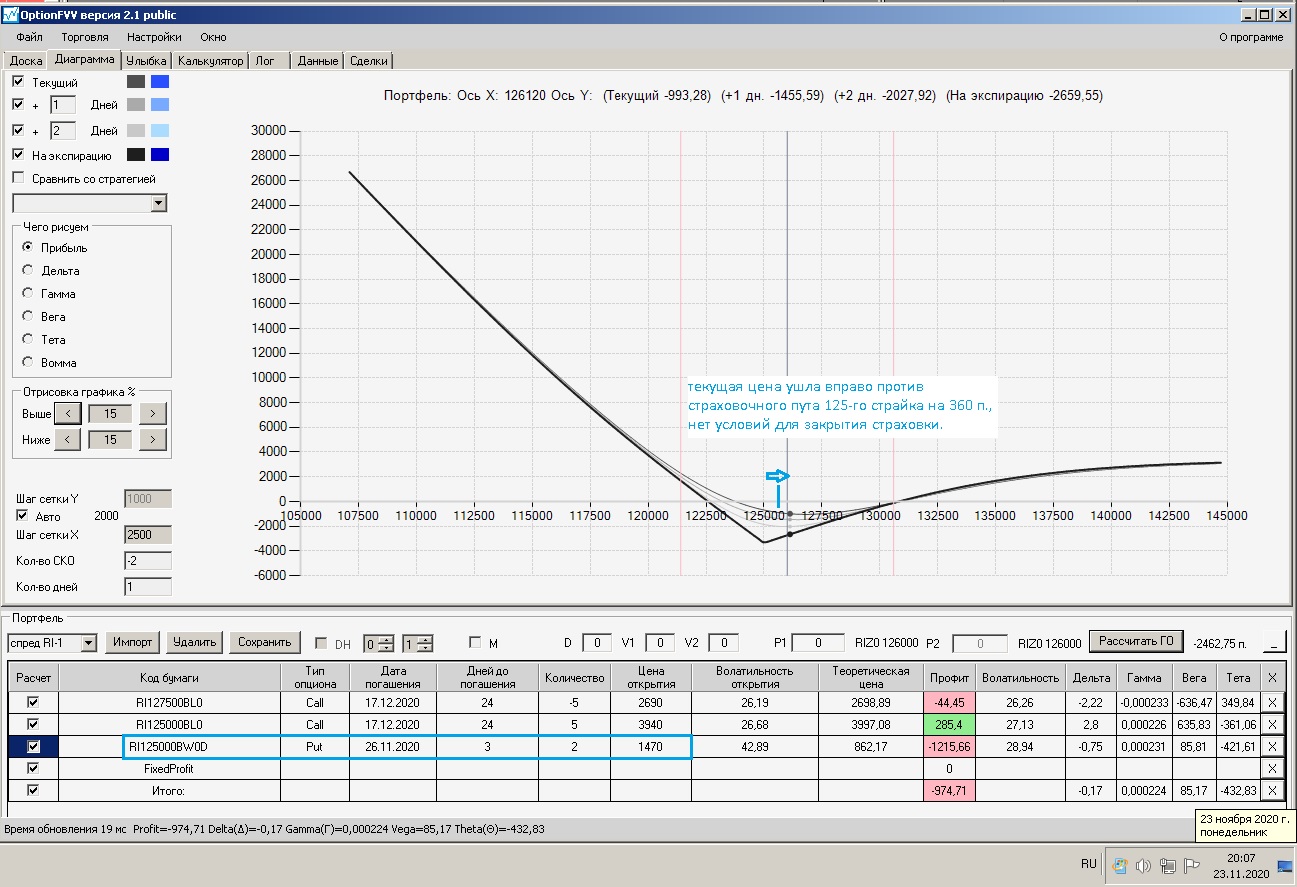Open the volume speaker icon in system tray
This screenshot has height=887, width=1297.
pyautogui.click(x=1143, y=866)
